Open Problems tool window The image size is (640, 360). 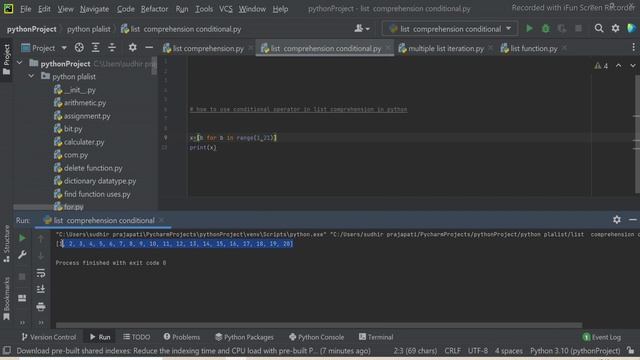tap(182, 337)
